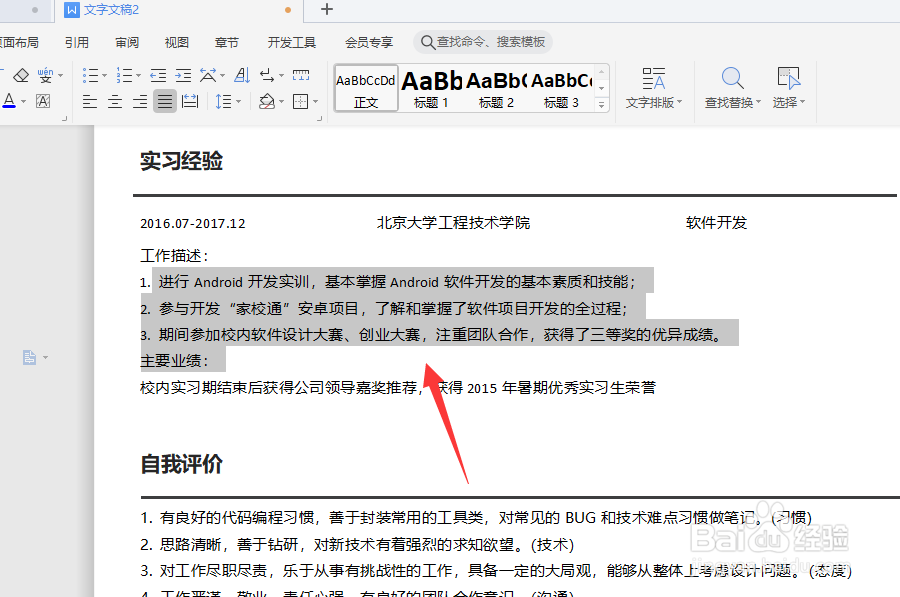Click the document icon in left margin
The height and width of the screenshot is (597, 900).
pyautogui.click(x=29, y=357)
